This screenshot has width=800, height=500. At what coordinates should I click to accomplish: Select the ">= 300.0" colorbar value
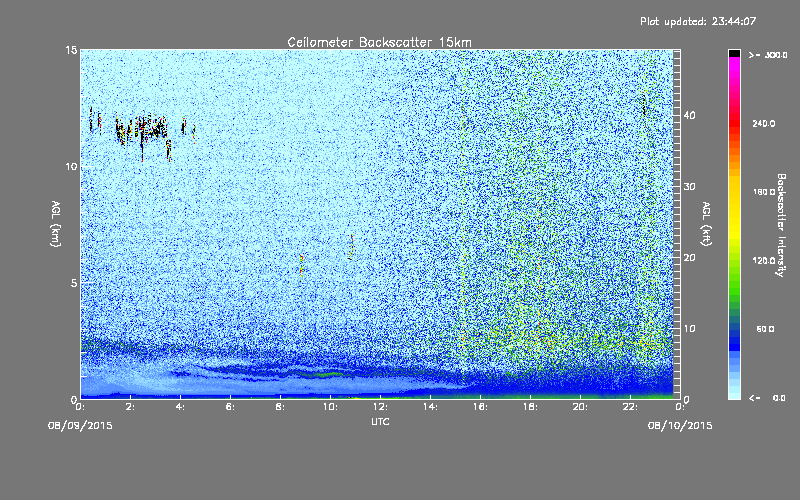coord(768,55)
